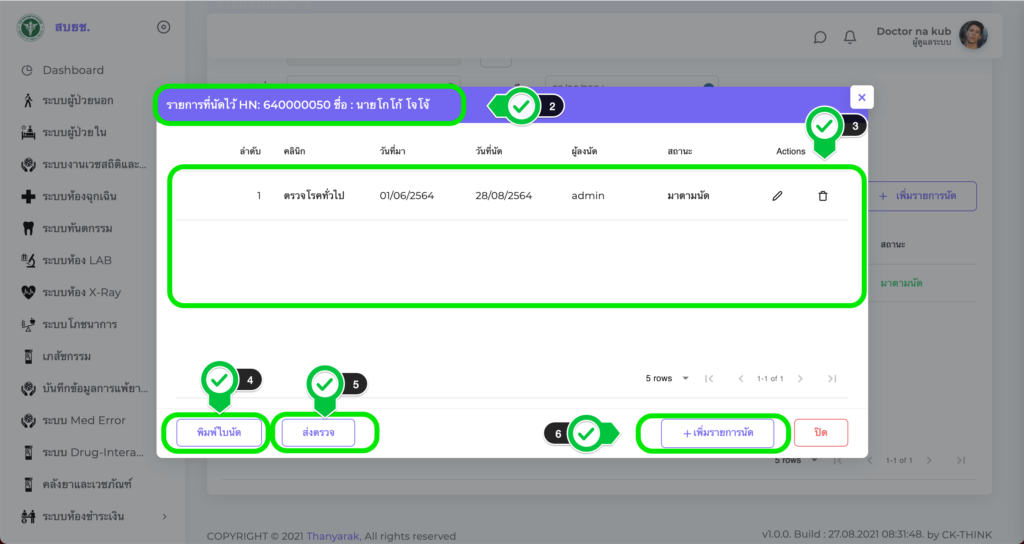Go to first page in modal pagination
This screenshot has width=1024, height=544.
click(709, 379)
